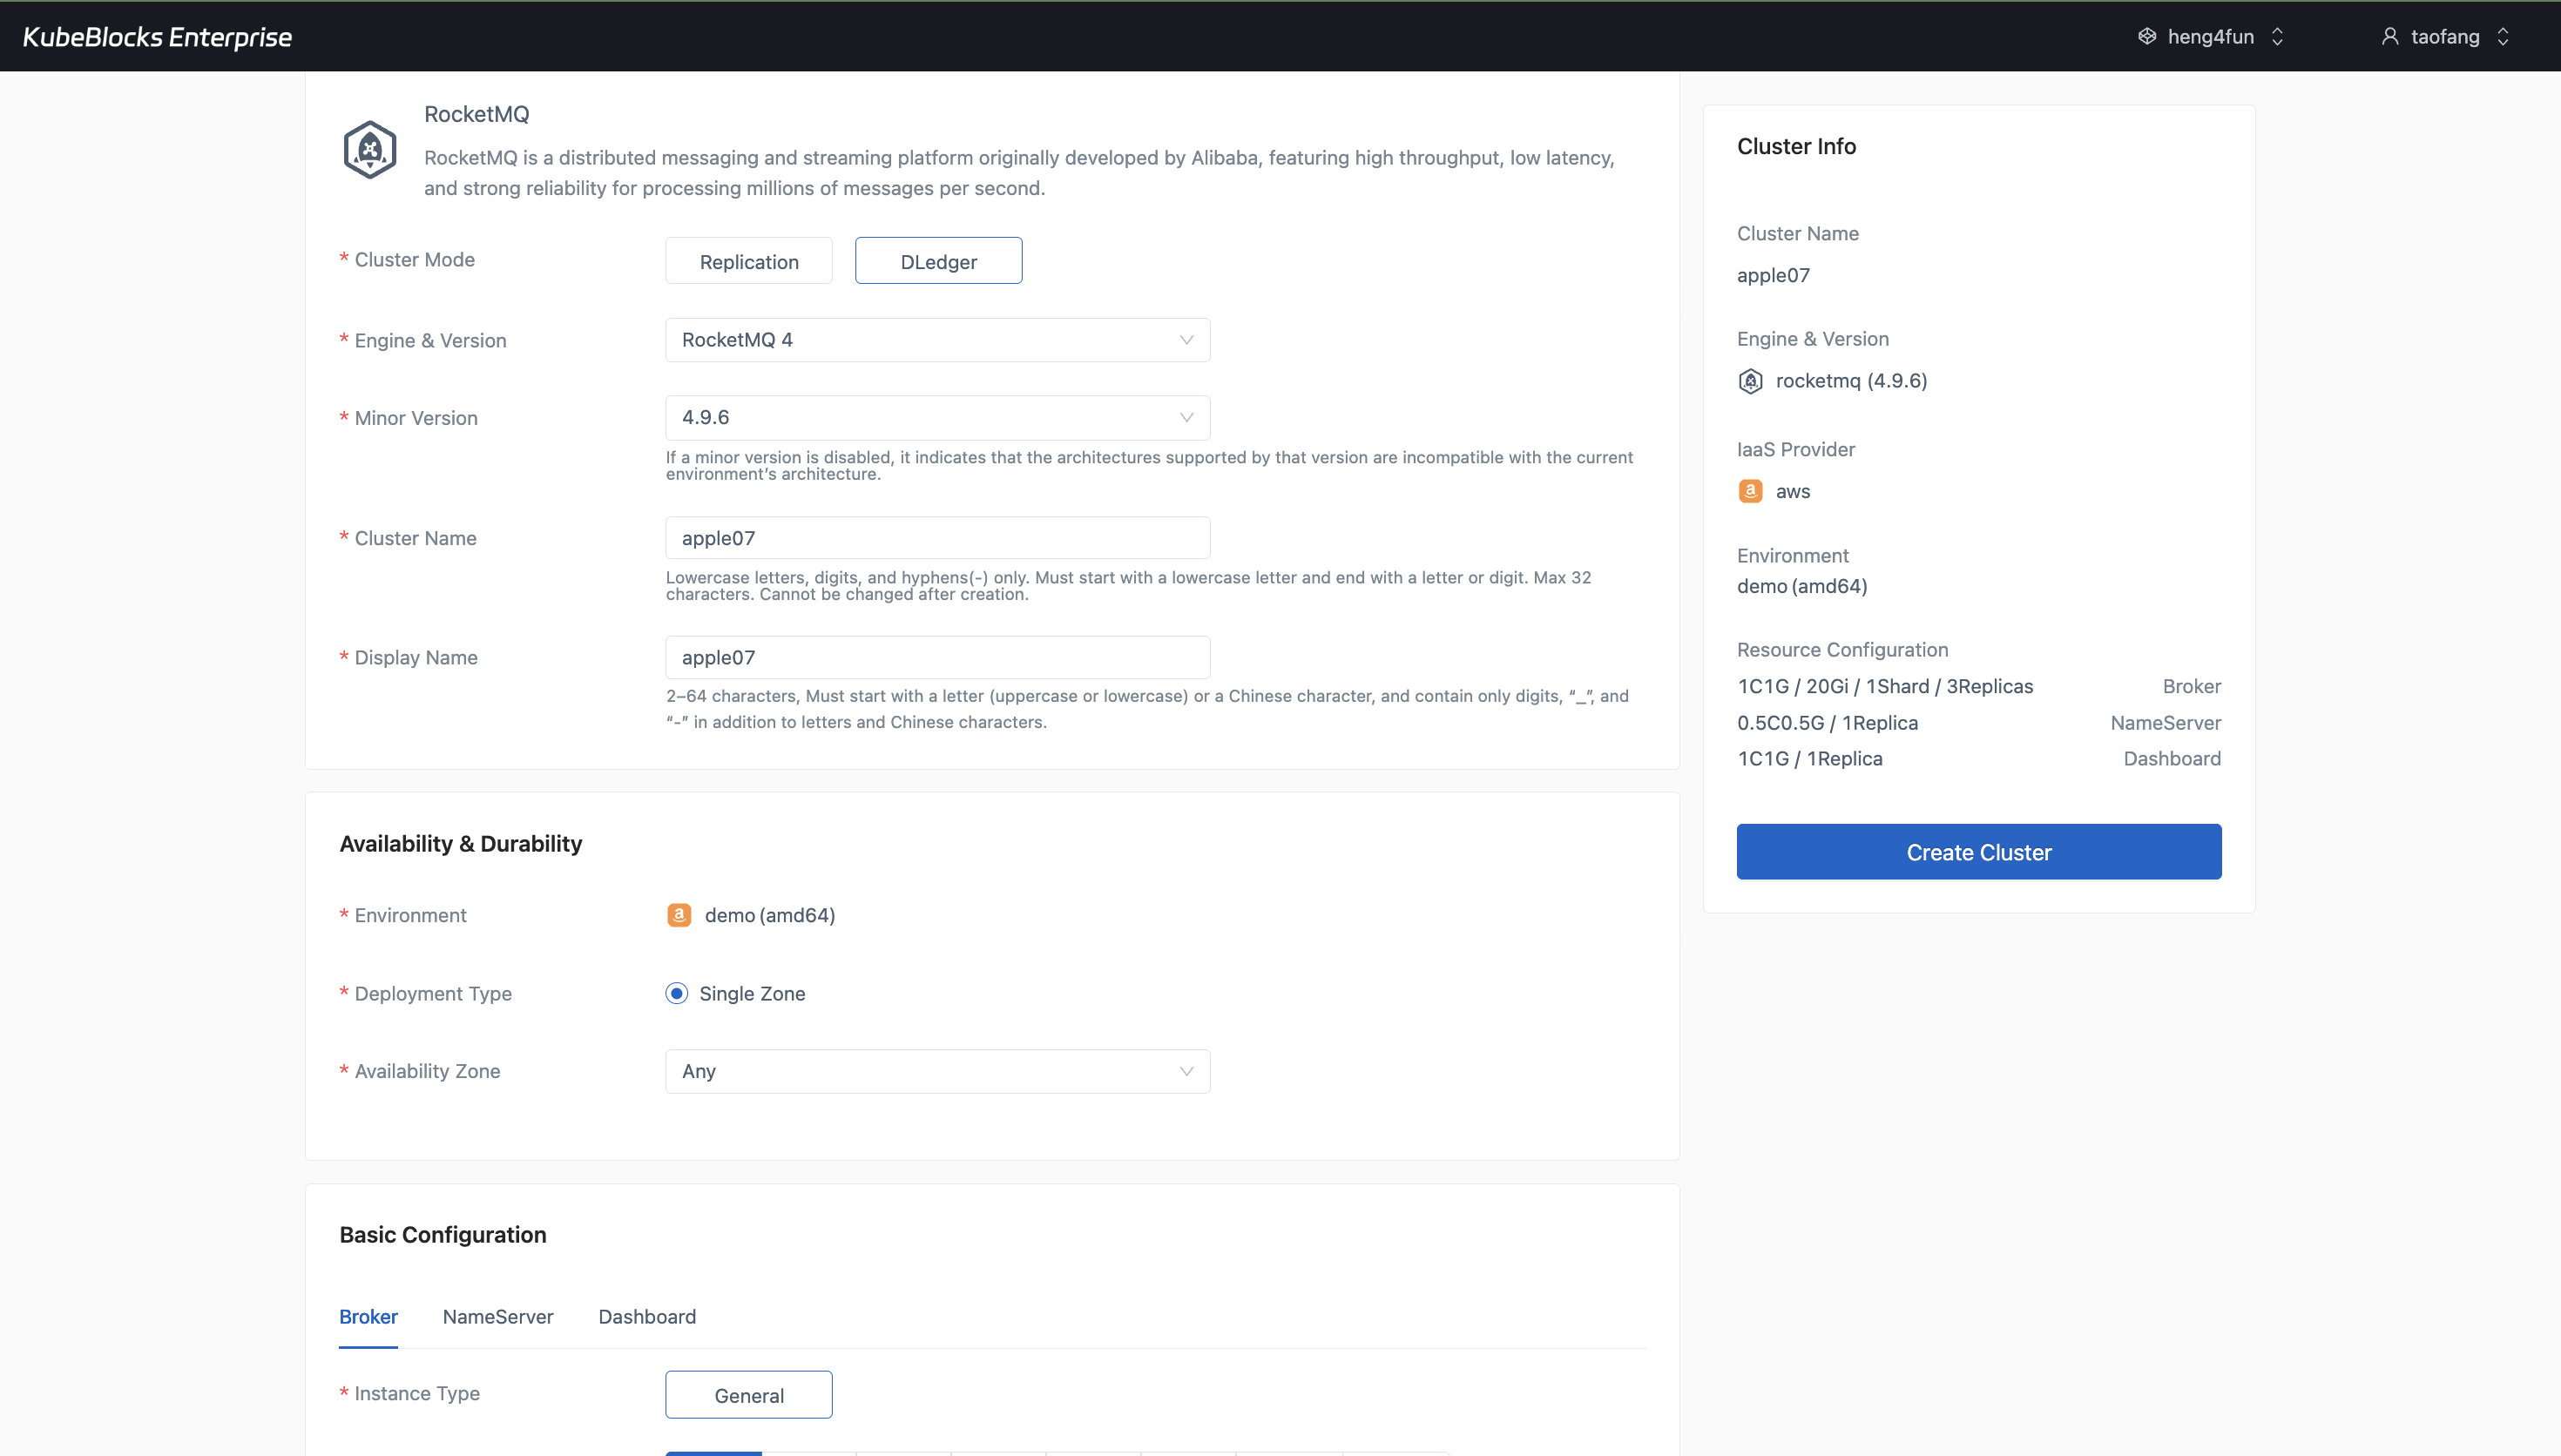
Task: Click the taofang username
Action: 2444,36
